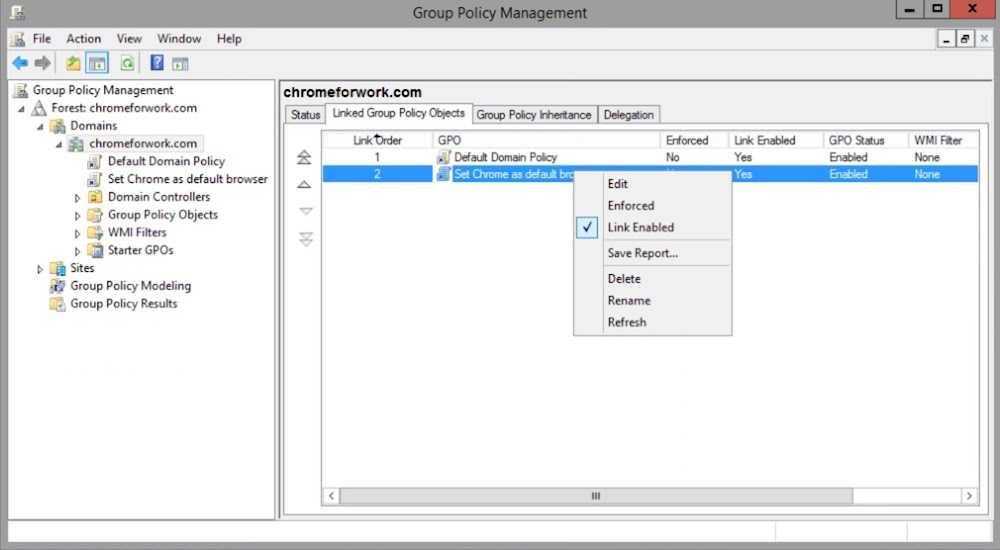The image size is (1000, 550).
Task: Click the Domain Controllers folder icon
Action: [95, 197]
